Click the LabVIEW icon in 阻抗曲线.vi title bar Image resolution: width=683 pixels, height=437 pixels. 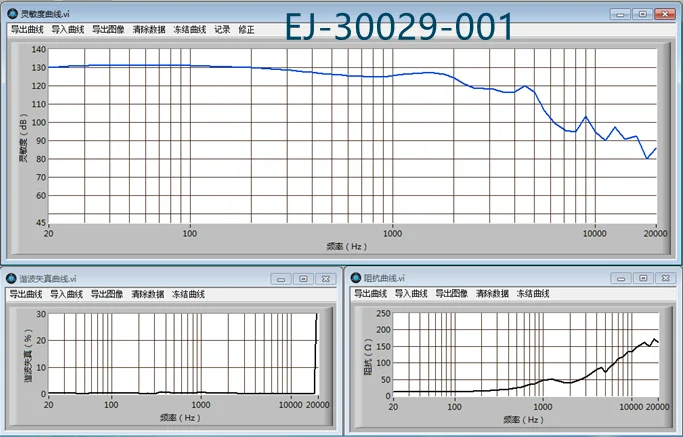[356, 278]
